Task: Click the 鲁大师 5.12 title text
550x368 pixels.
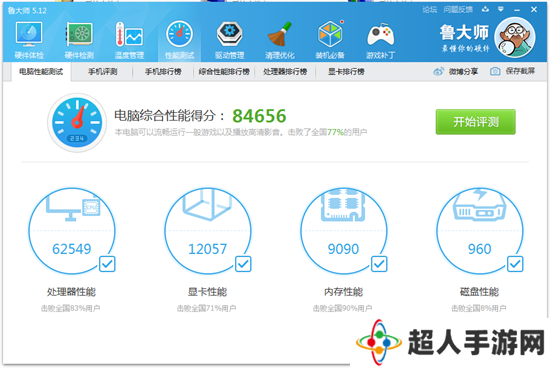Action: [x=27, y=11]
